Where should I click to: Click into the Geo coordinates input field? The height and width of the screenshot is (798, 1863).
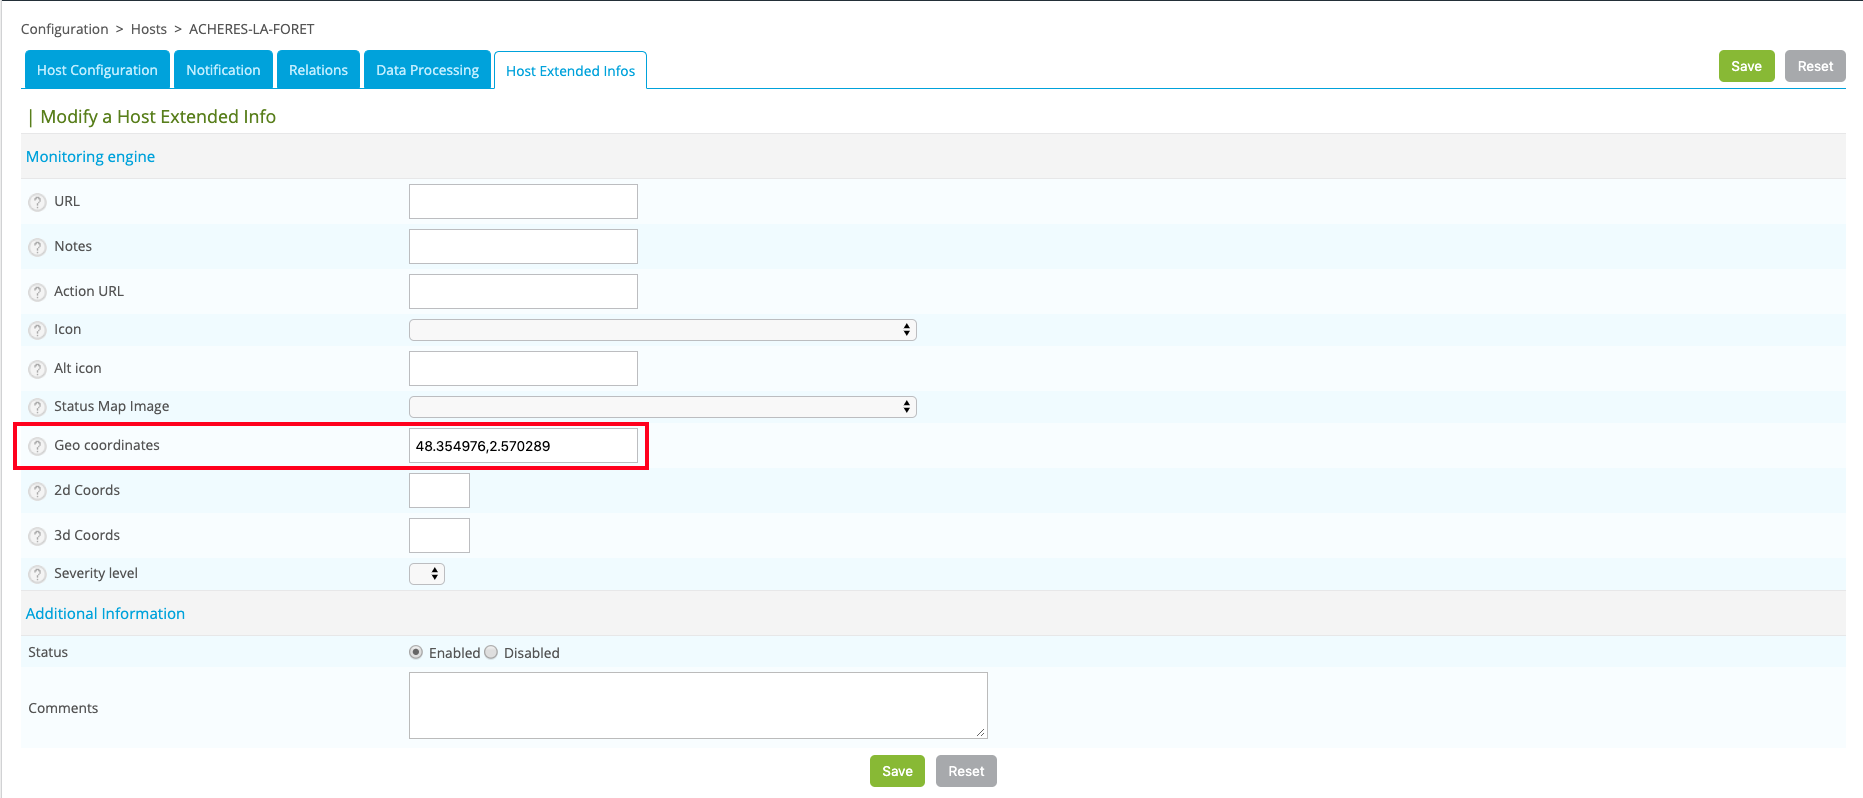tap(523, 446)
